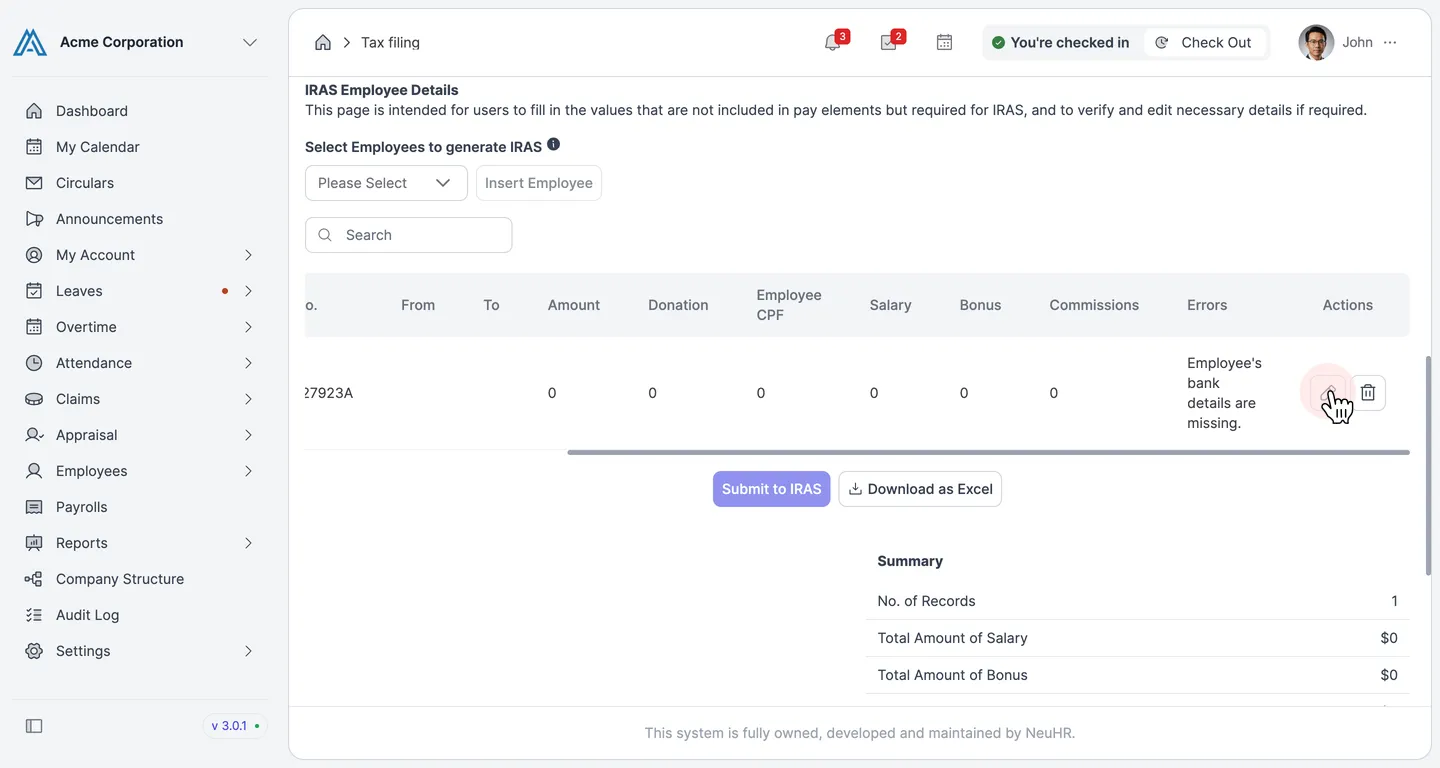The width and height of the screenshot is (1440, 768).
Task: Click Check Out button
Action: pos(1204,42)
